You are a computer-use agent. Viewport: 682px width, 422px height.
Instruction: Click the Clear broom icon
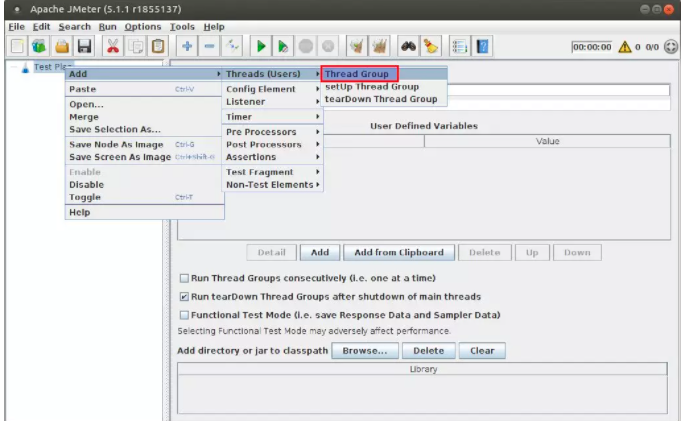[357, 46]
